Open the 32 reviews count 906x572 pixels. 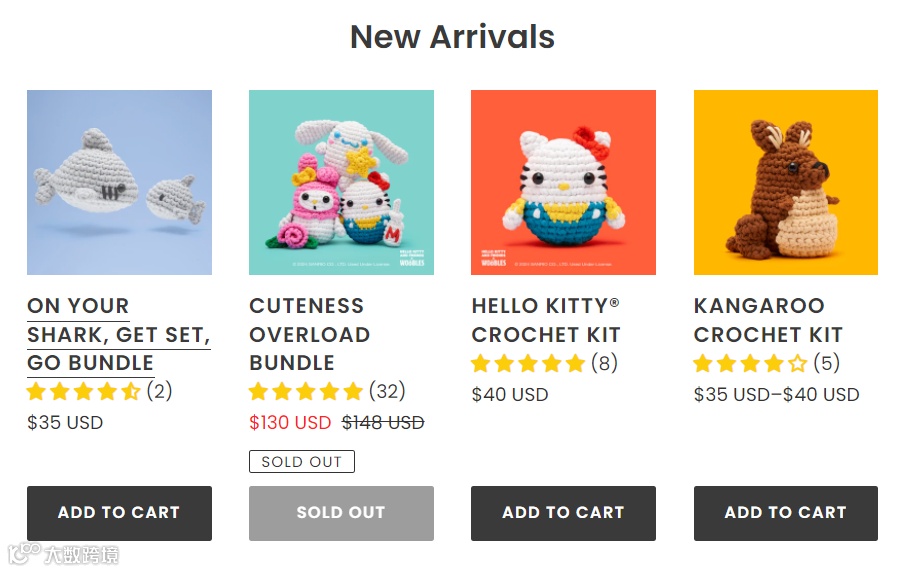point(387,391)
